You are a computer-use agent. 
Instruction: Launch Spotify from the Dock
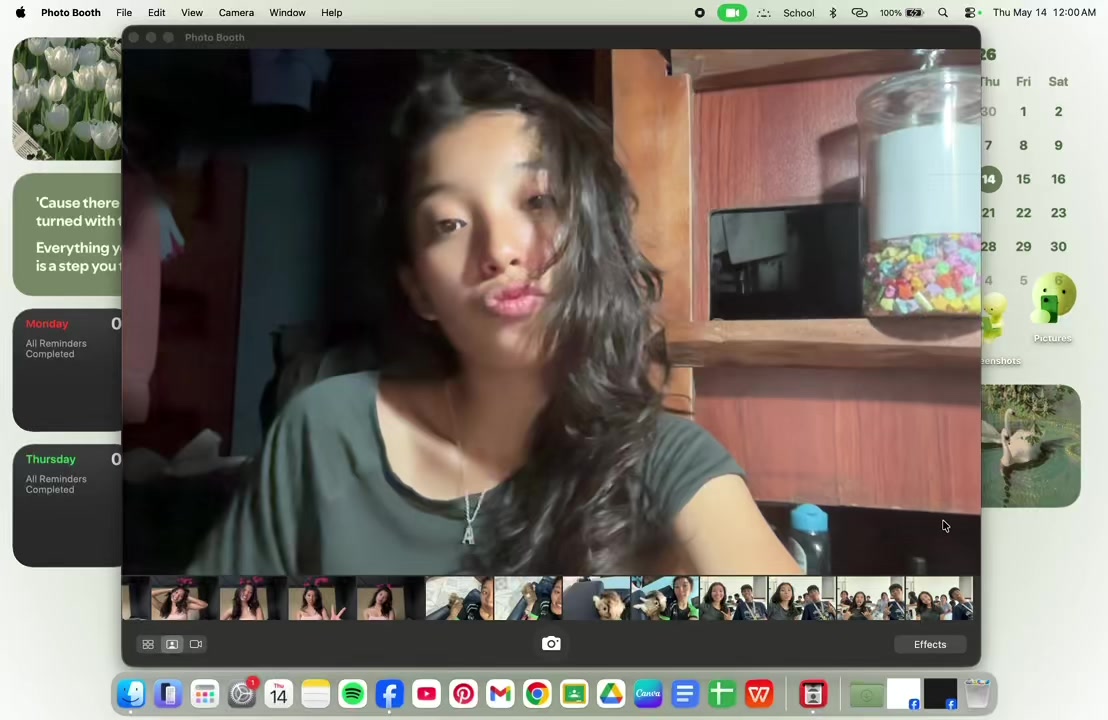tap(353, 694)
